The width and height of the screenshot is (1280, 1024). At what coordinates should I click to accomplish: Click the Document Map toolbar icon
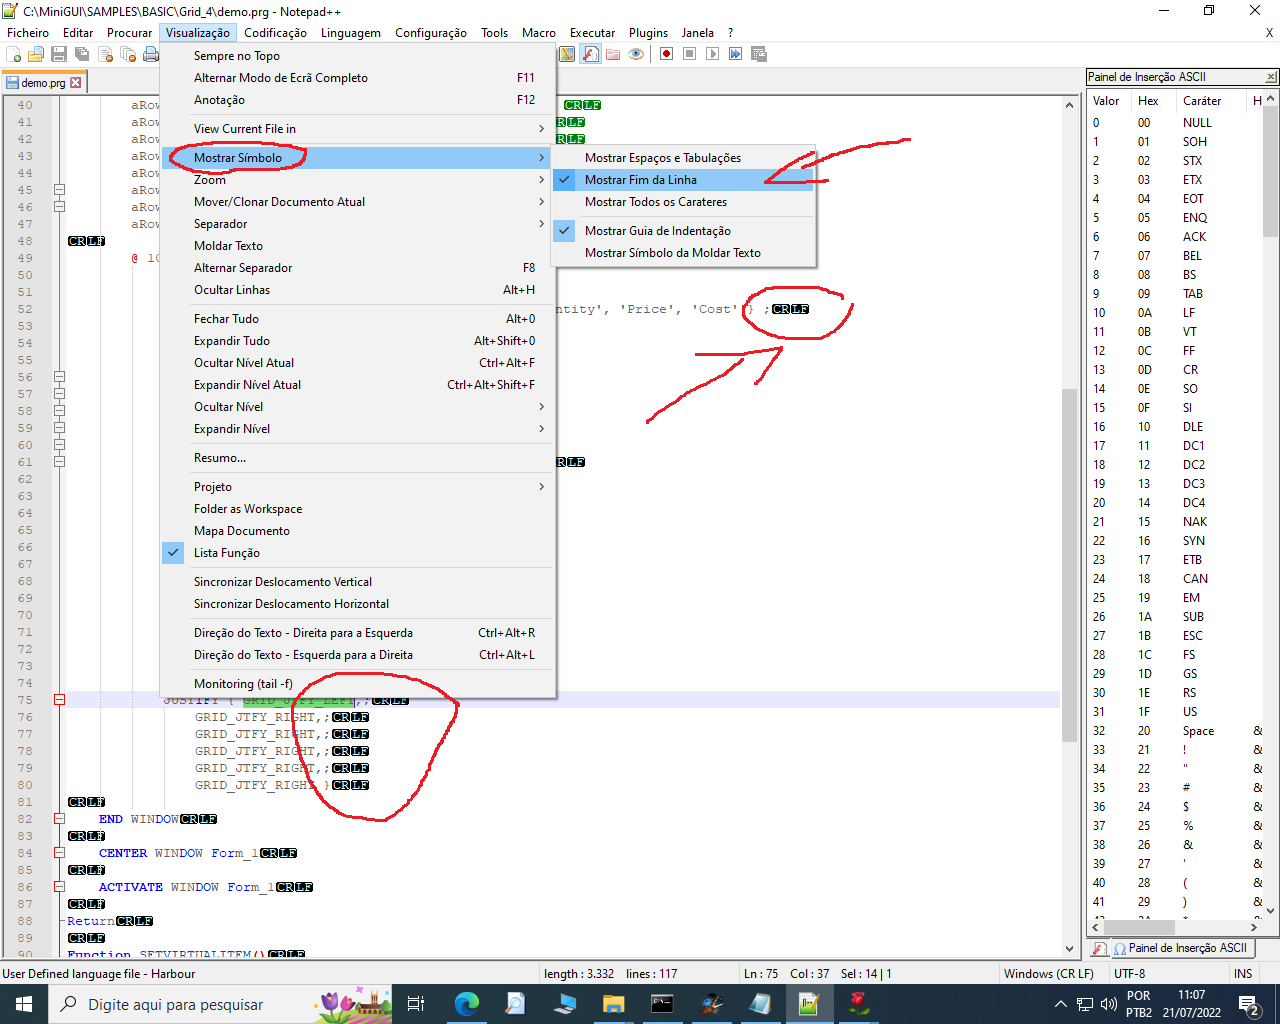pyautogui.click(x=567, y=54)
